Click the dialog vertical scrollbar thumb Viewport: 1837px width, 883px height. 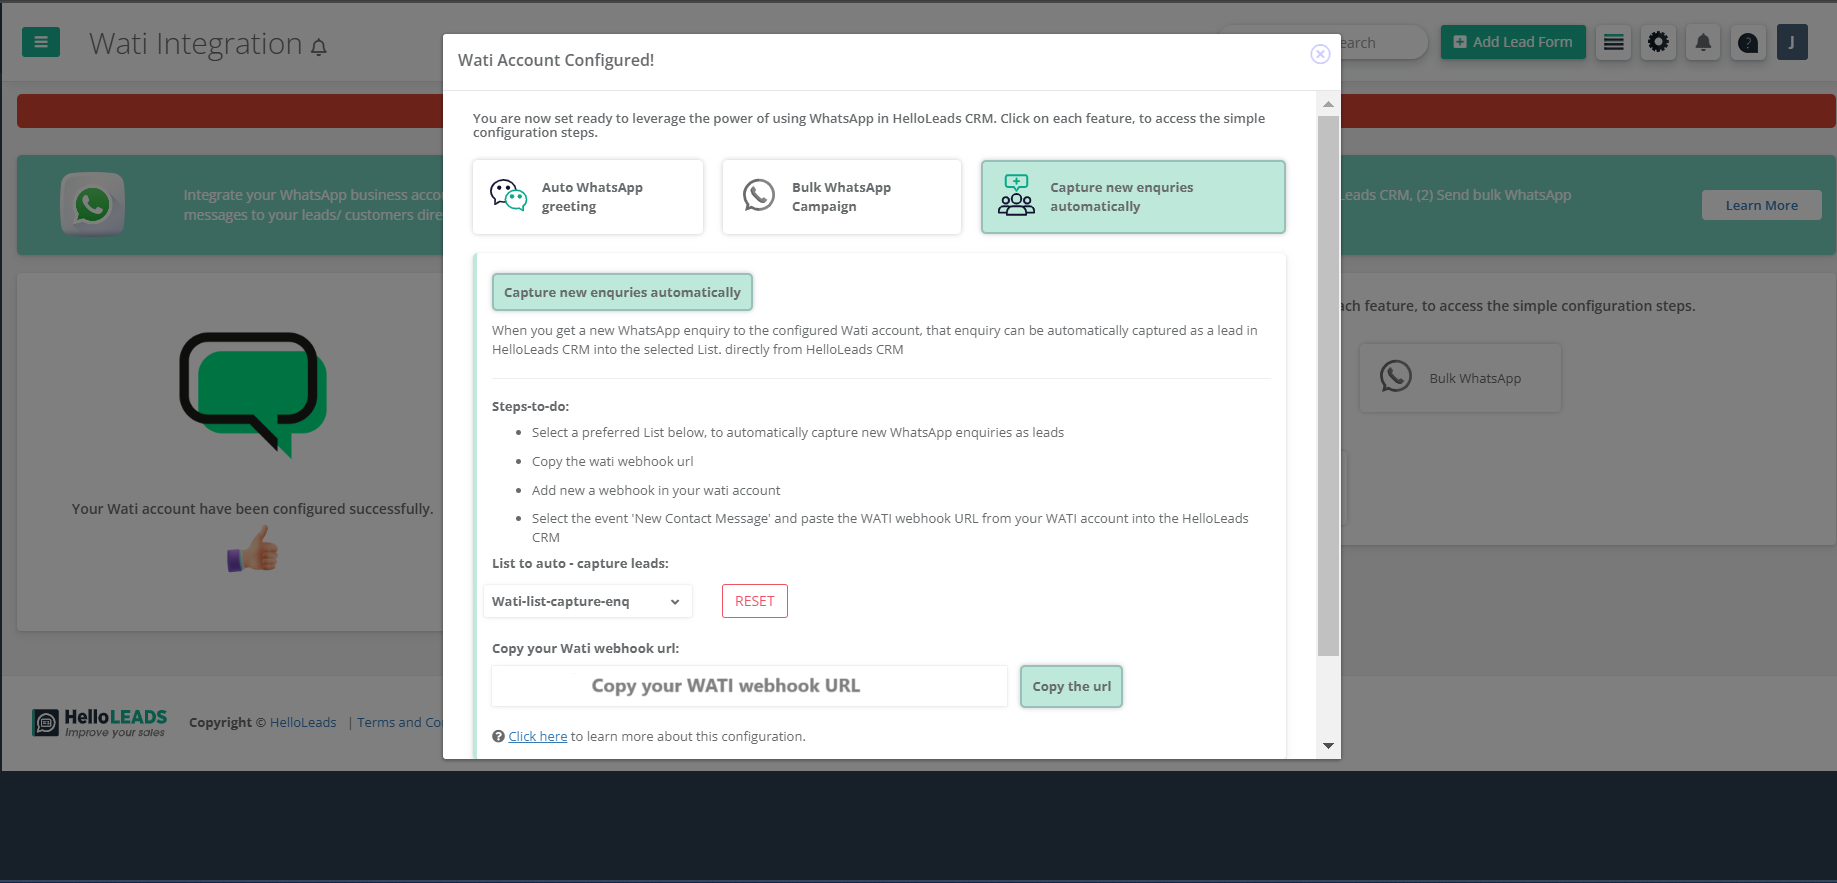pyautogui.click(x=1328, y=385)
